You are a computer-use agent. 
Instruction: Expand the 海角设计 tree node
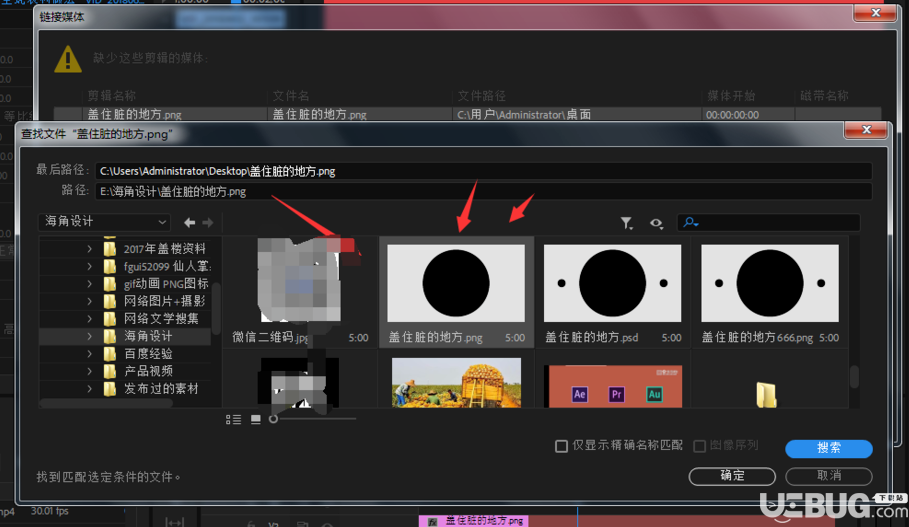(x=89, y=336)
